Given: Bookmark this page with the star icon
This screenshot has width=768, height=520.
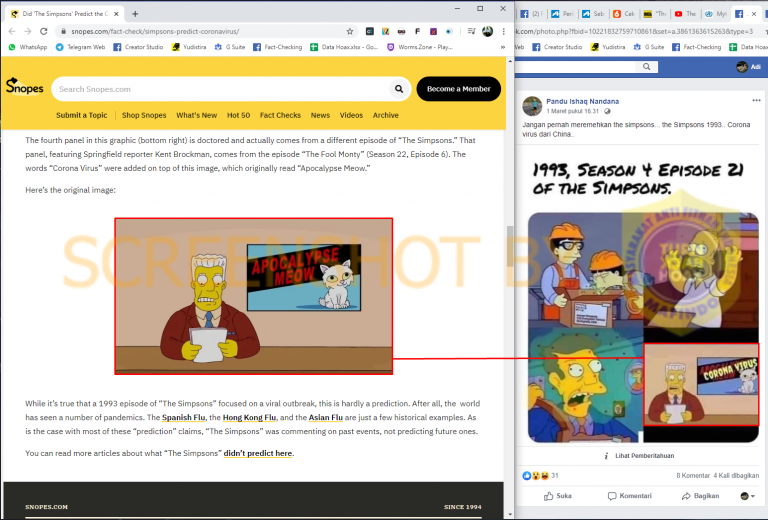Looking at the screenshot, I should tap(350, 31).
